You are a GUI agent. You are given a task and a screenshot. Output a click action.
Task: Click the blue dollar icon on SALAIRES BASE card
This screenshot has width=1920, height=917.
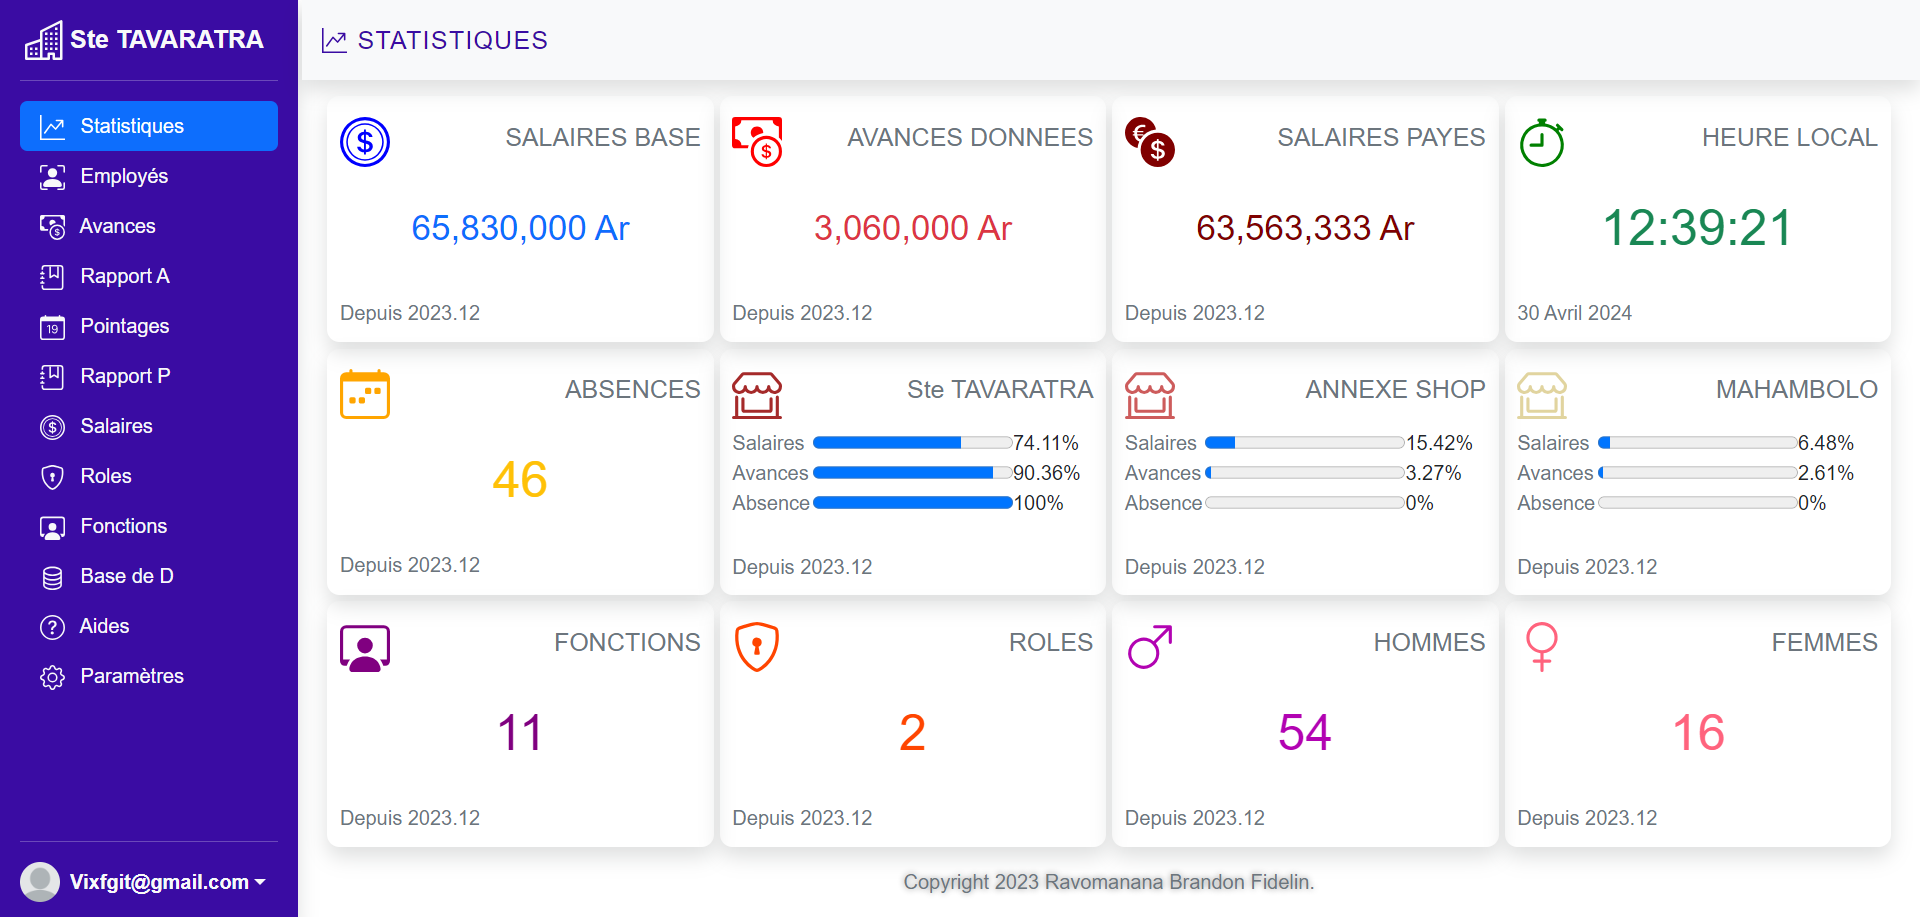click(x=364, y=142)
